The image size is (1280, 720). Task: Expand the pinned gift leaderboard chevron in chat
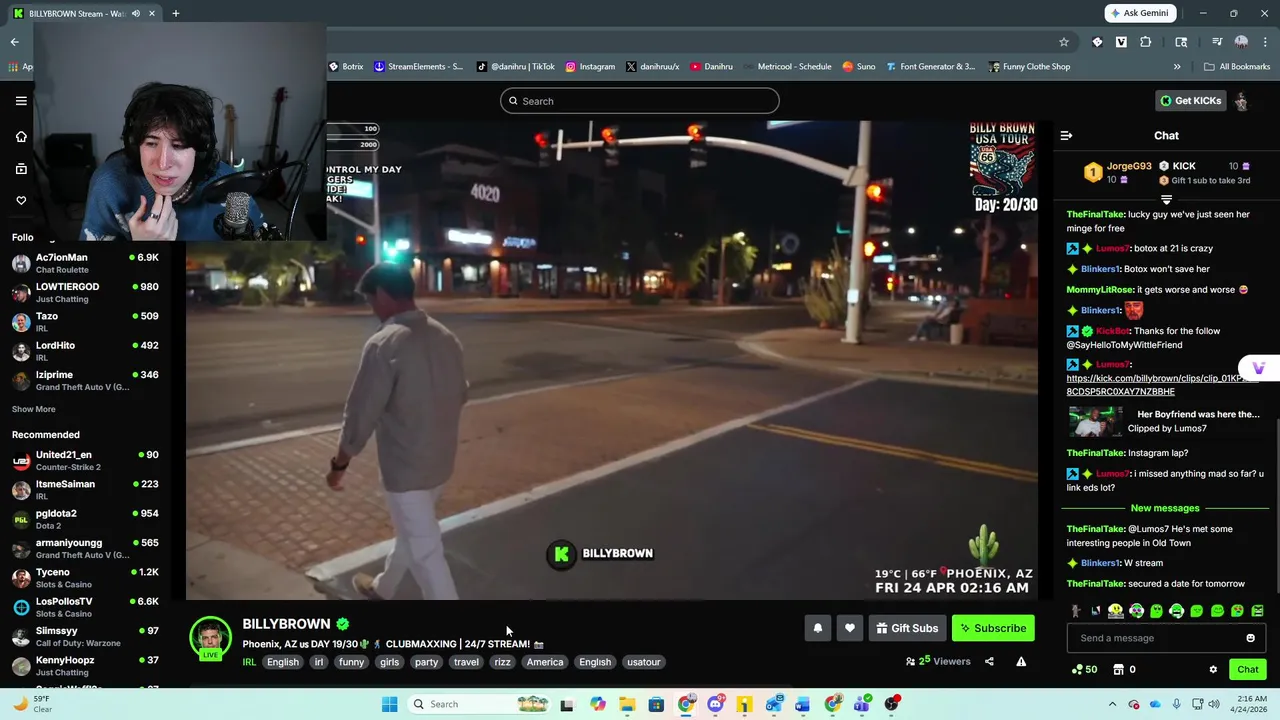1166,200
